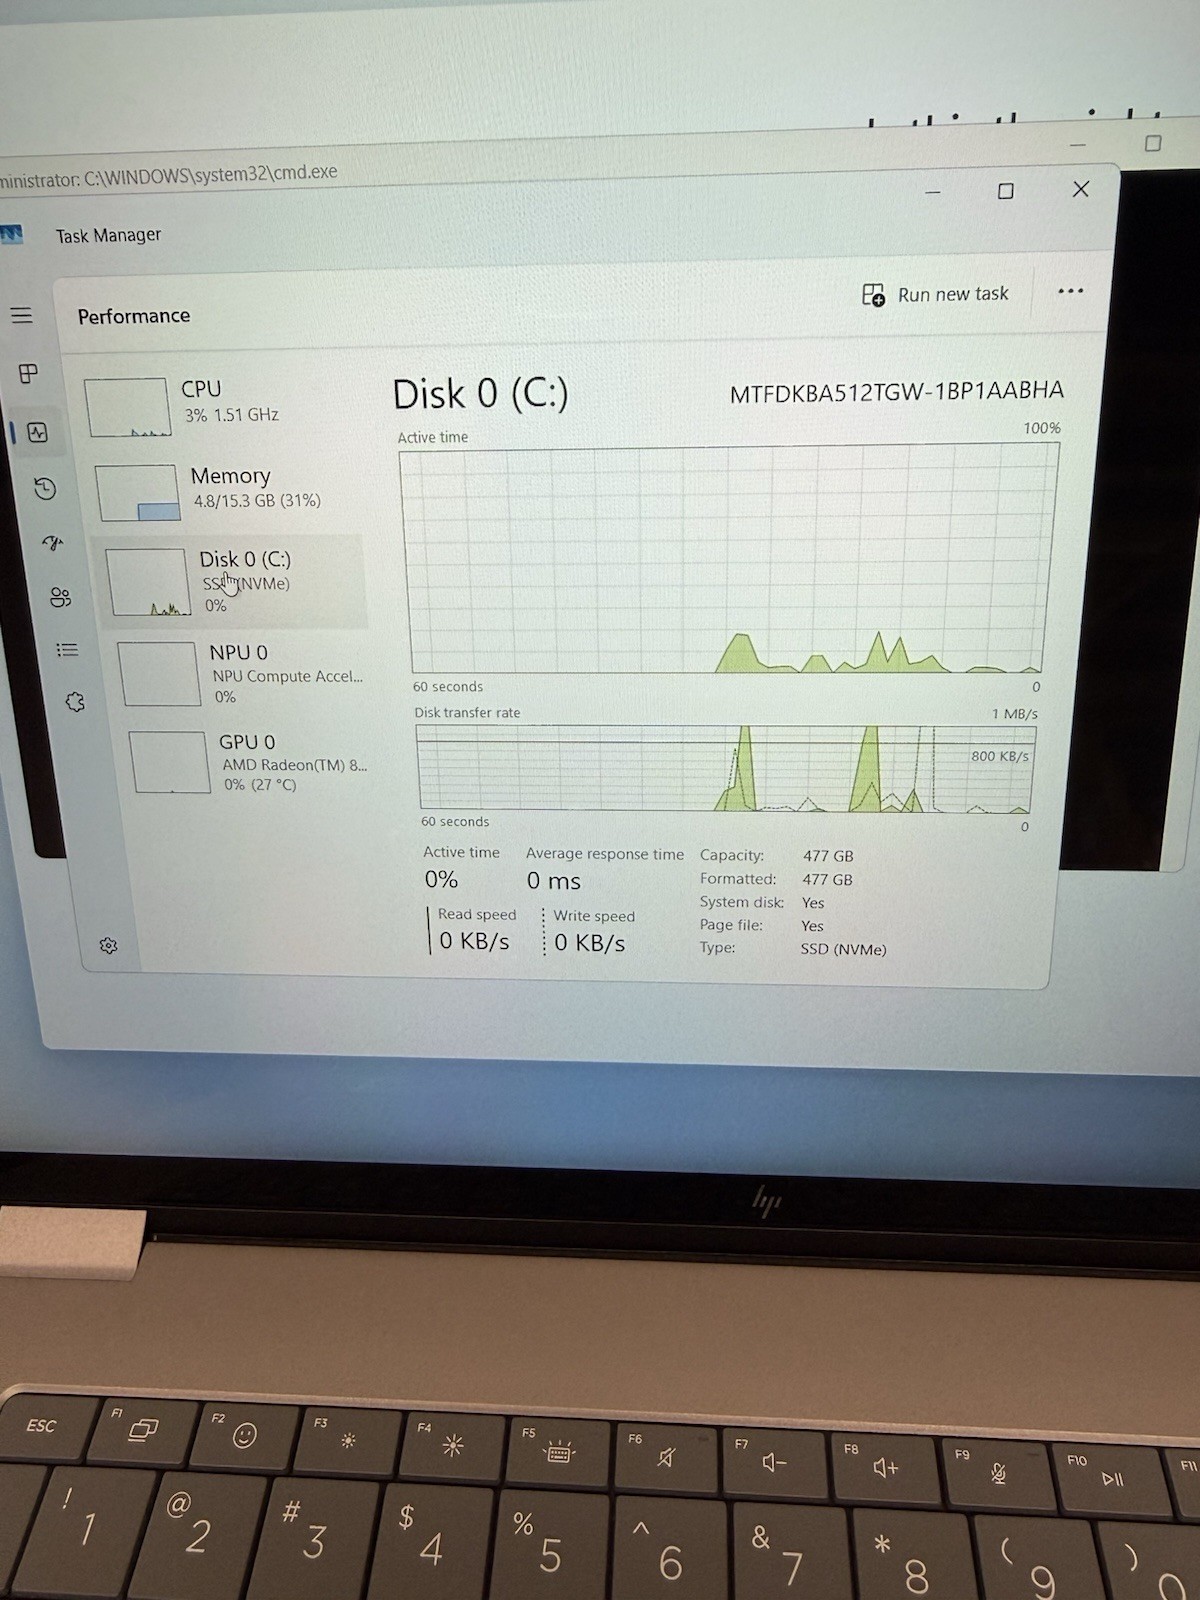The width and height of the screenshot is (1200, 1600).
Task: Open the Services page icon in sidebar
Action: pyautogui.click(x=75, y=702)
